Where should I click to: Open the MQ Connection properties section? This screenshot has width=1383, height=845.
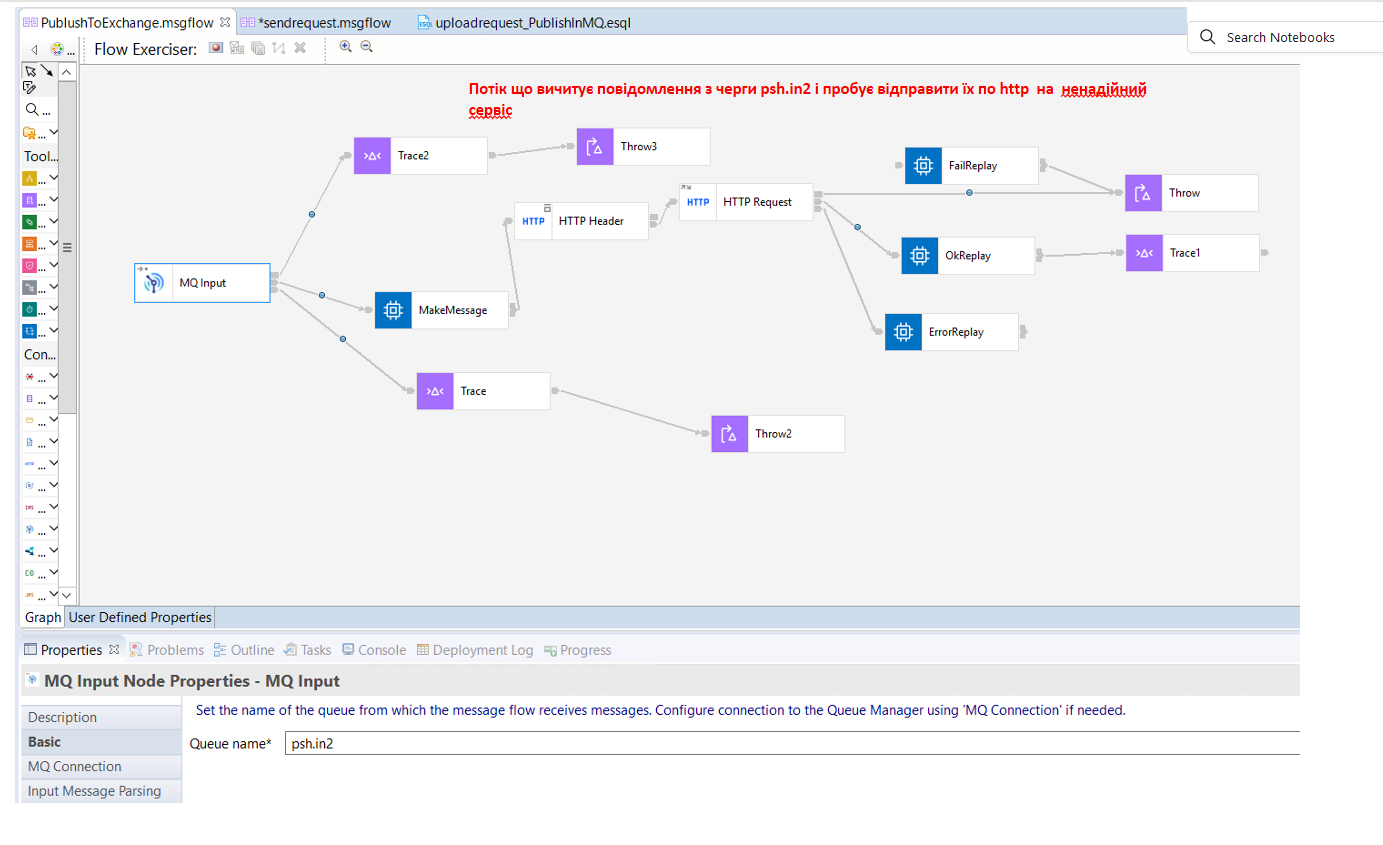point(75,766)
